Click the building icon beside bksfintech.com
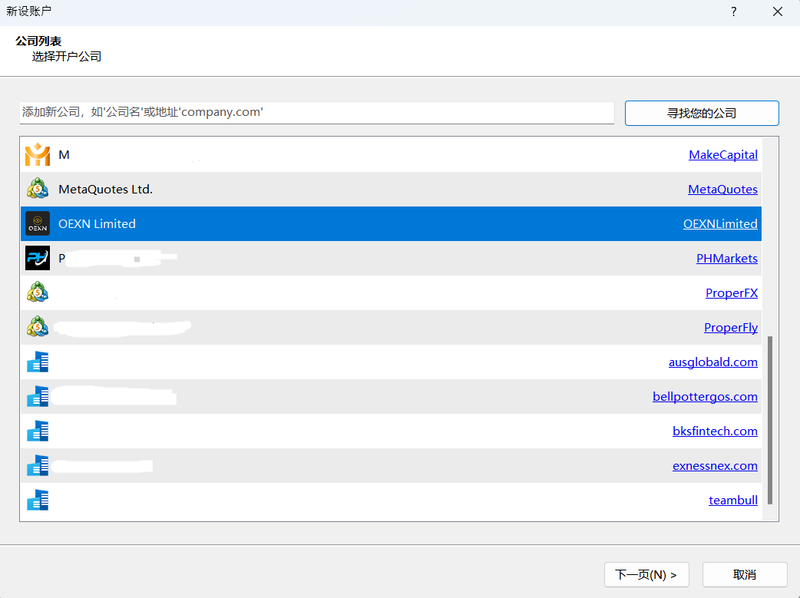This screenshot has width=800, height=598. coord(38,431)
